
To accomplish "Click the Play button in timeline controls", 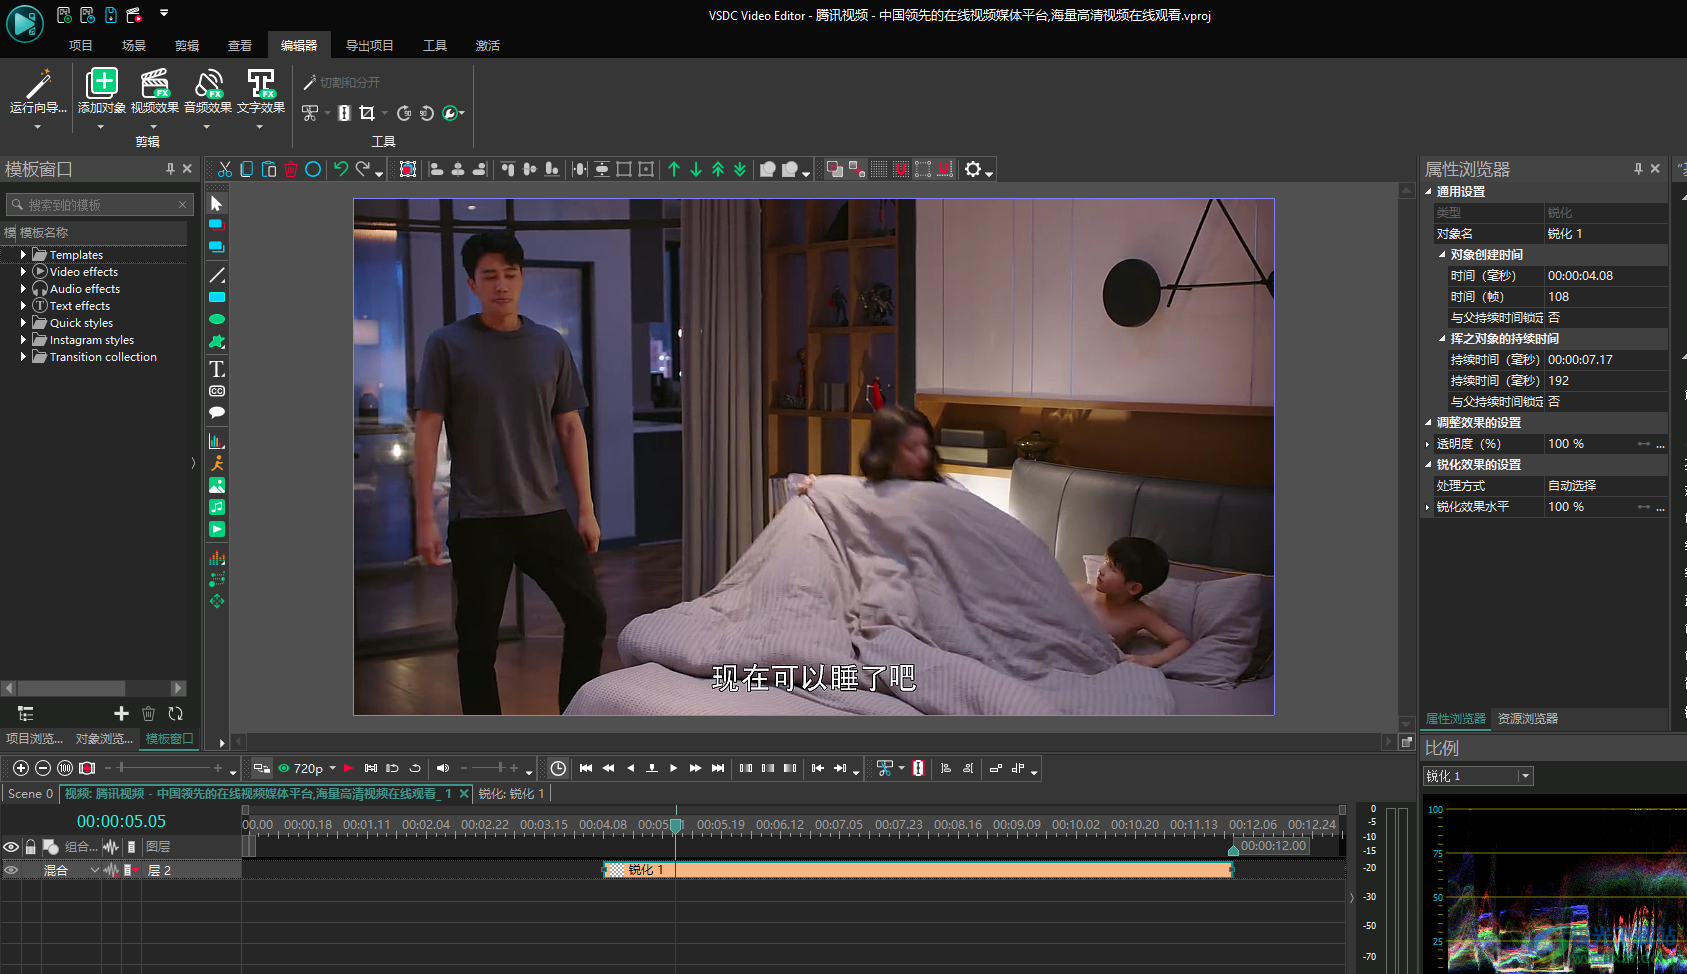I will click(x=673, y=768).
